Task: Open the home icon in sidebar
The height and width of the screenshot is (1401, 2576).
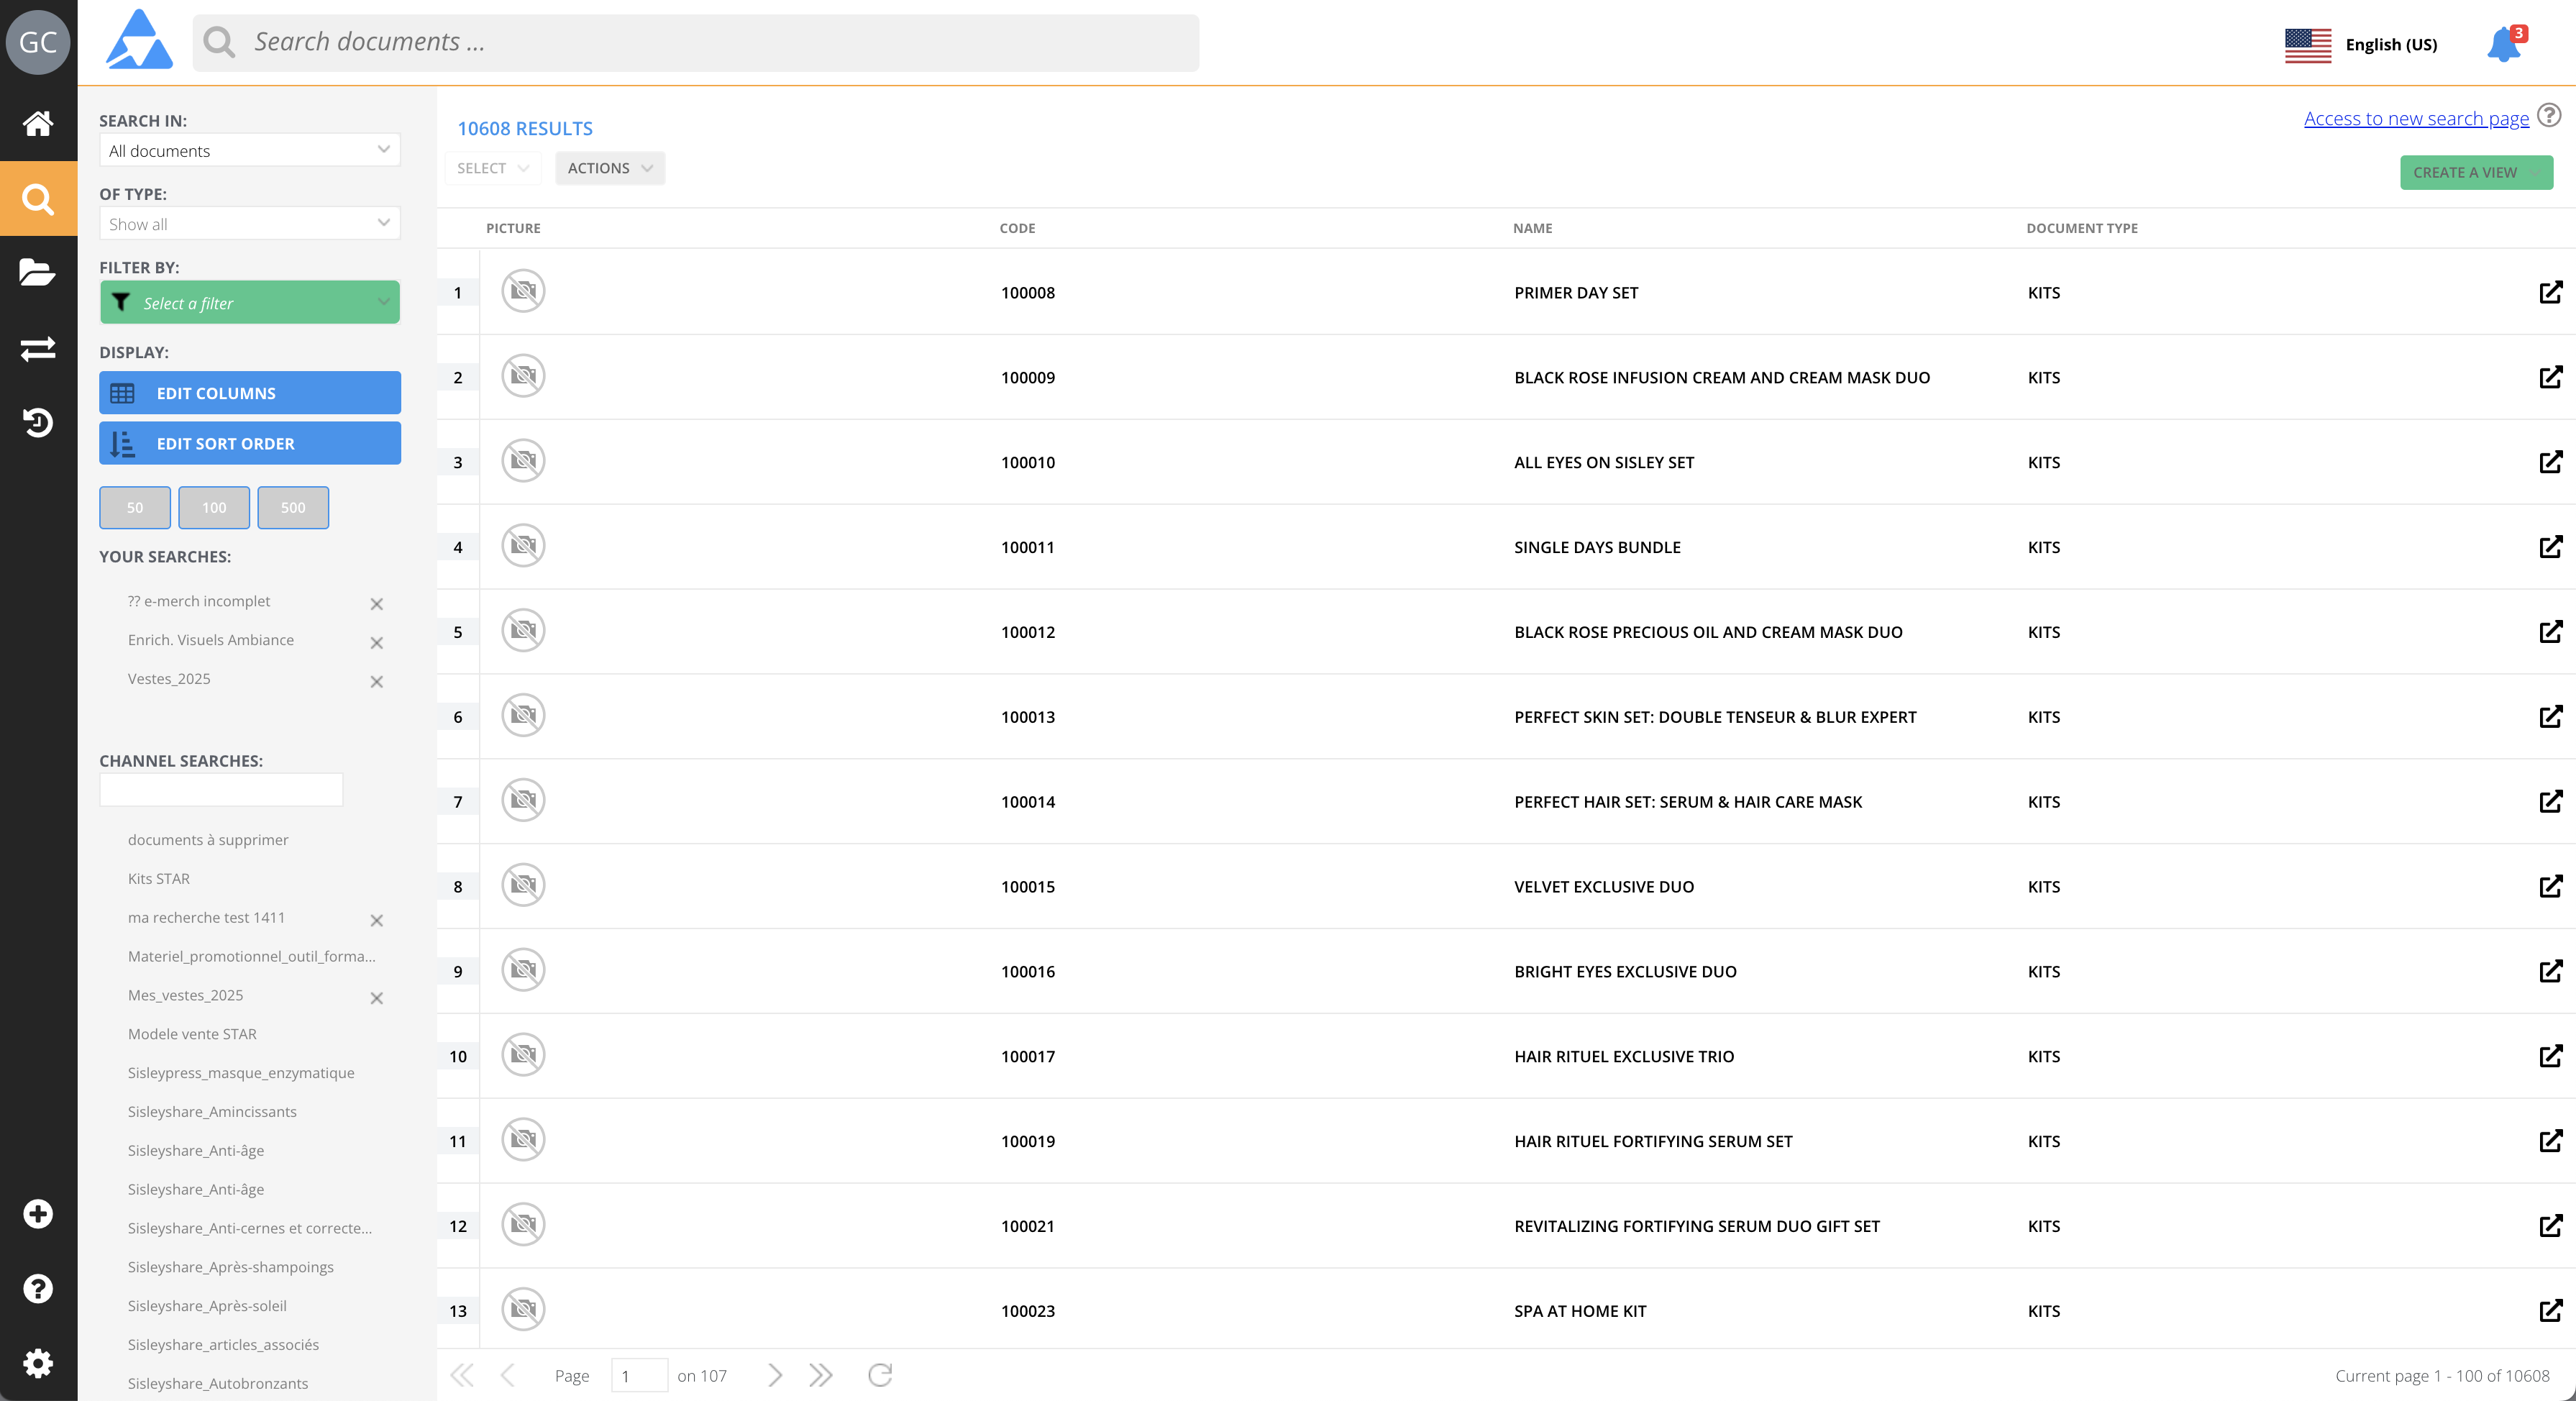Action: [x=38, y=123]
